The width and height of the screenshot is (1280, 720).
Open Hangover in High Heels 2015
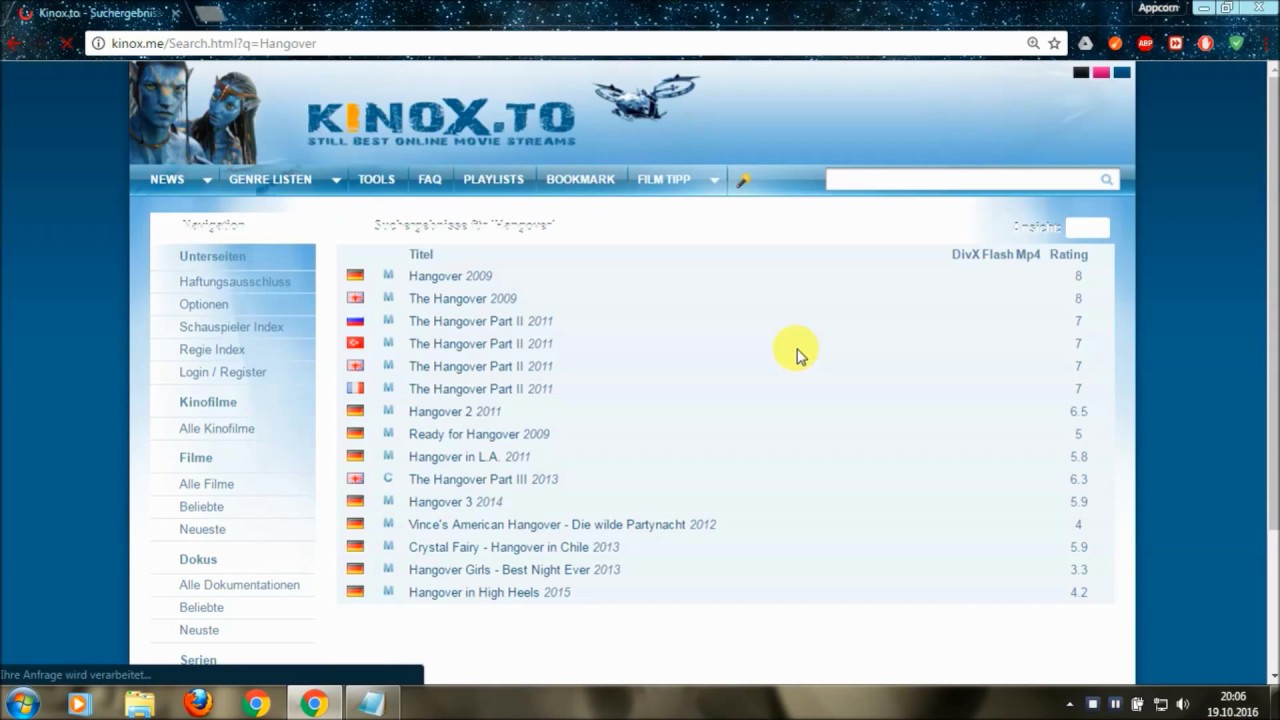click(489, 593)
